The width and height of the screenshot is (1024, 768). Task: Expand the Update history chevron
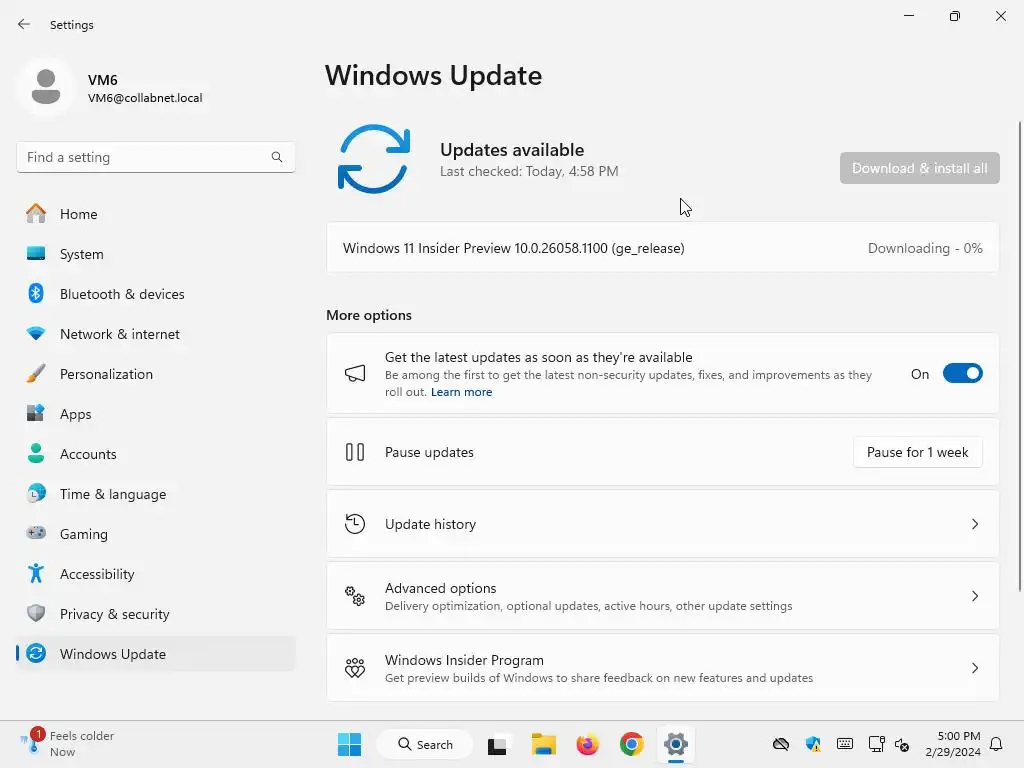pyautogui.click(x=974, y=524)
